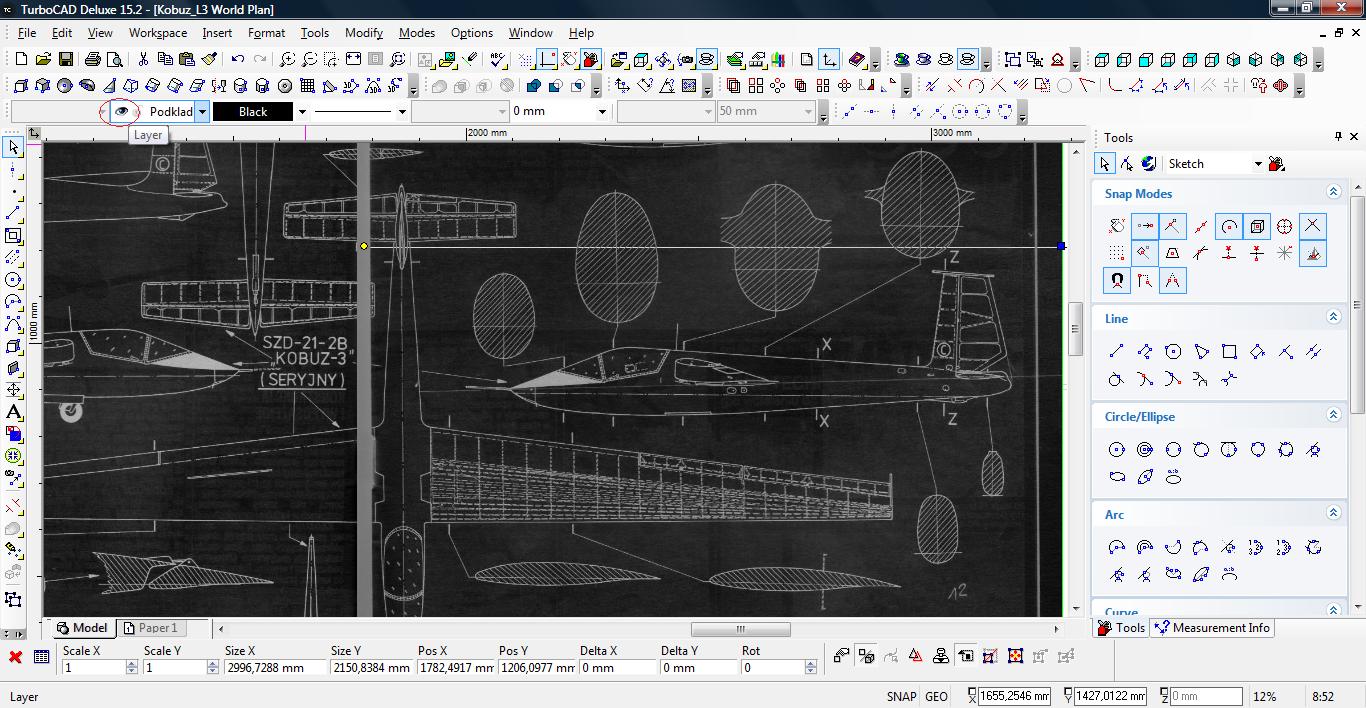This screenshot has width=1366, height=708.
Task: Pick the Ellipse tool in Circle/Ellipse group
Action: coord(1117,477)
